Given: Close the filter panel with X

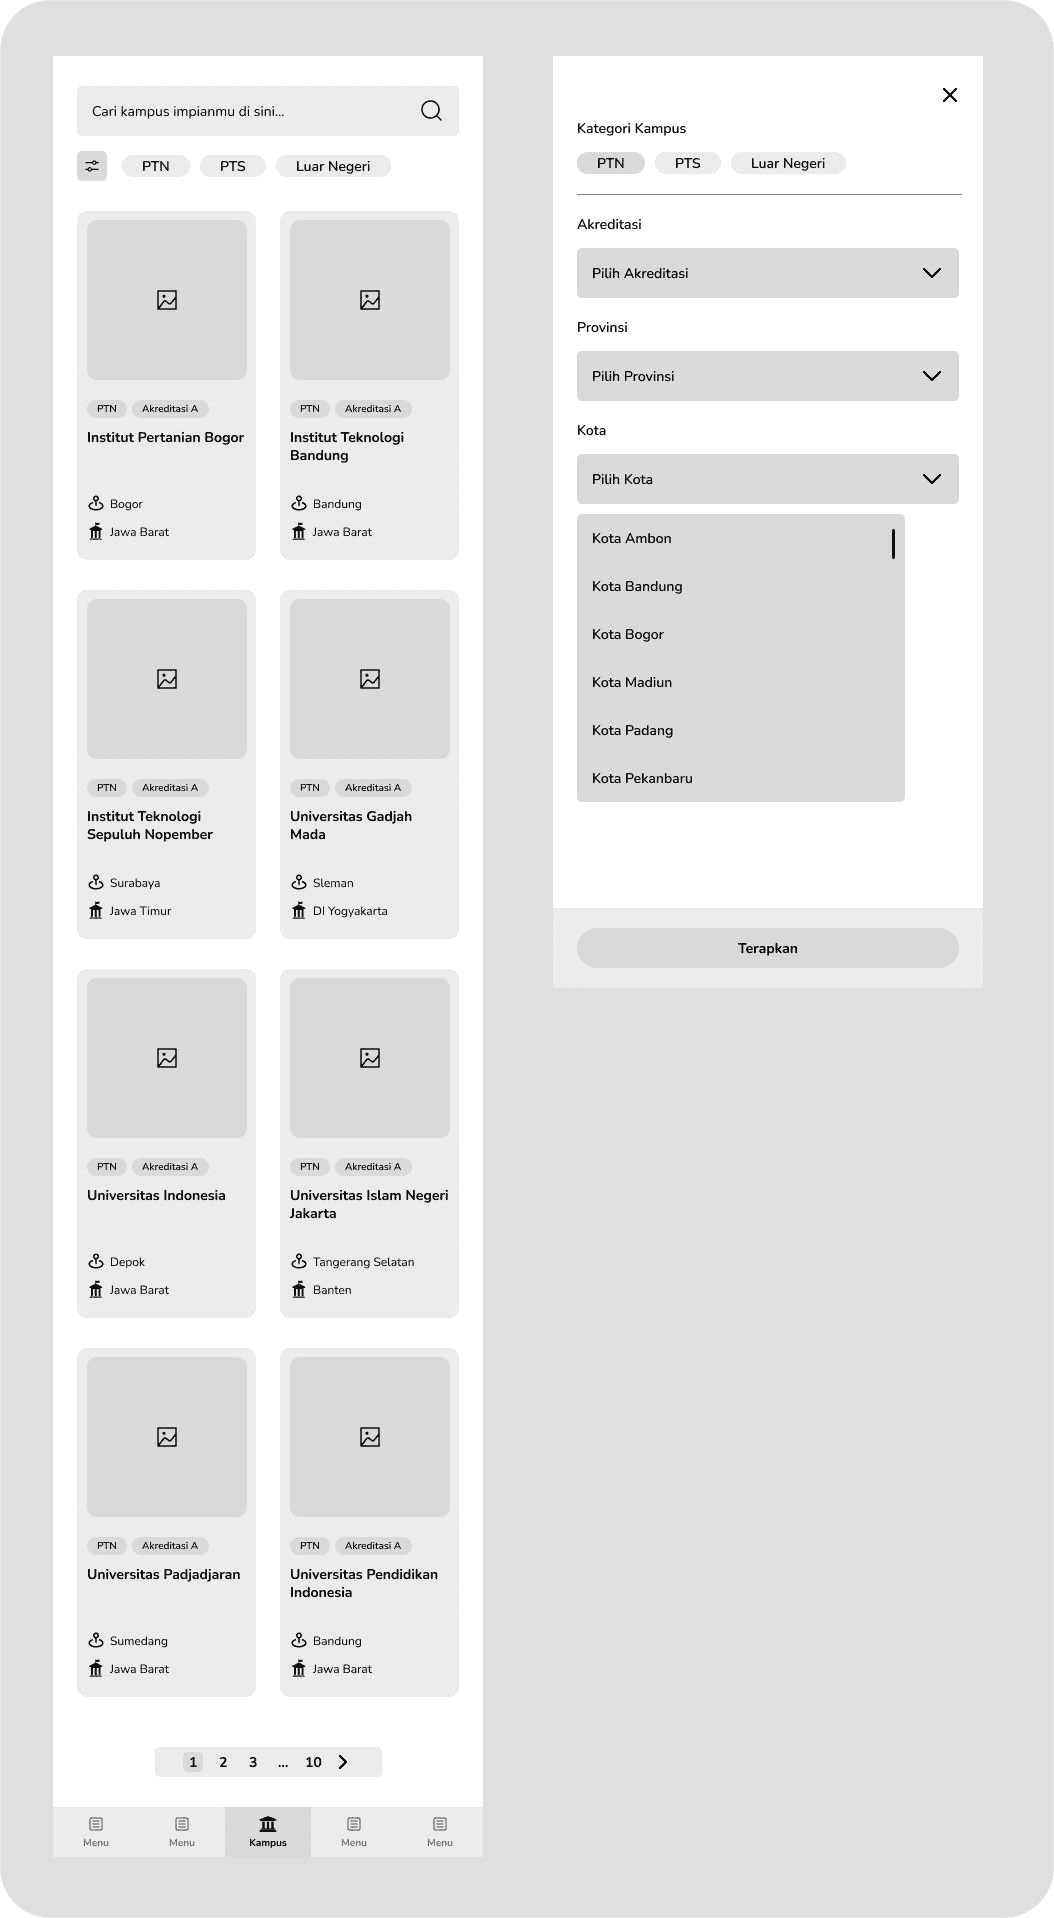Looking at the screenshot, I should tap(950, 95).
